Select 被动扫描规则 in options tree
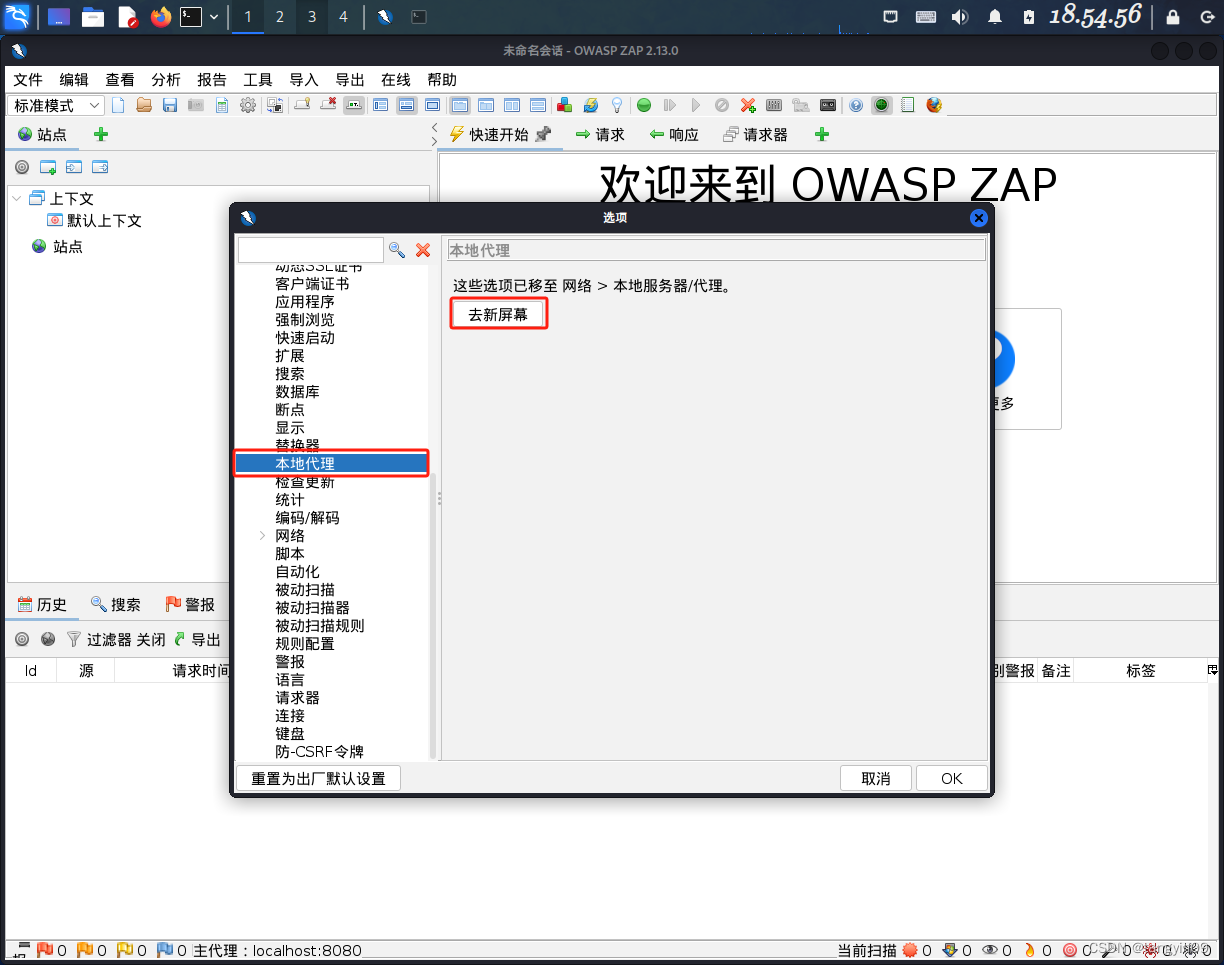Viewport: 1224px width, 965px height. (320, 626)
